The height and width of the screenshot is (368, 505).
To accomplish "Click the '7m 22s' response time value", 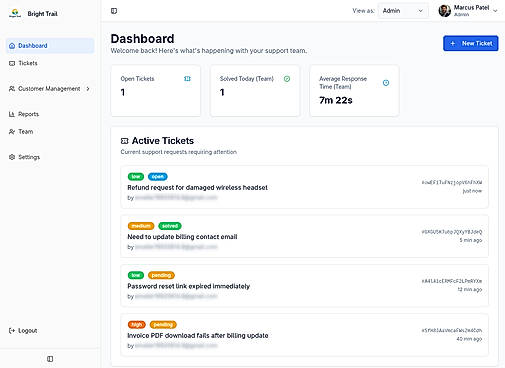I will coord(336,100).
